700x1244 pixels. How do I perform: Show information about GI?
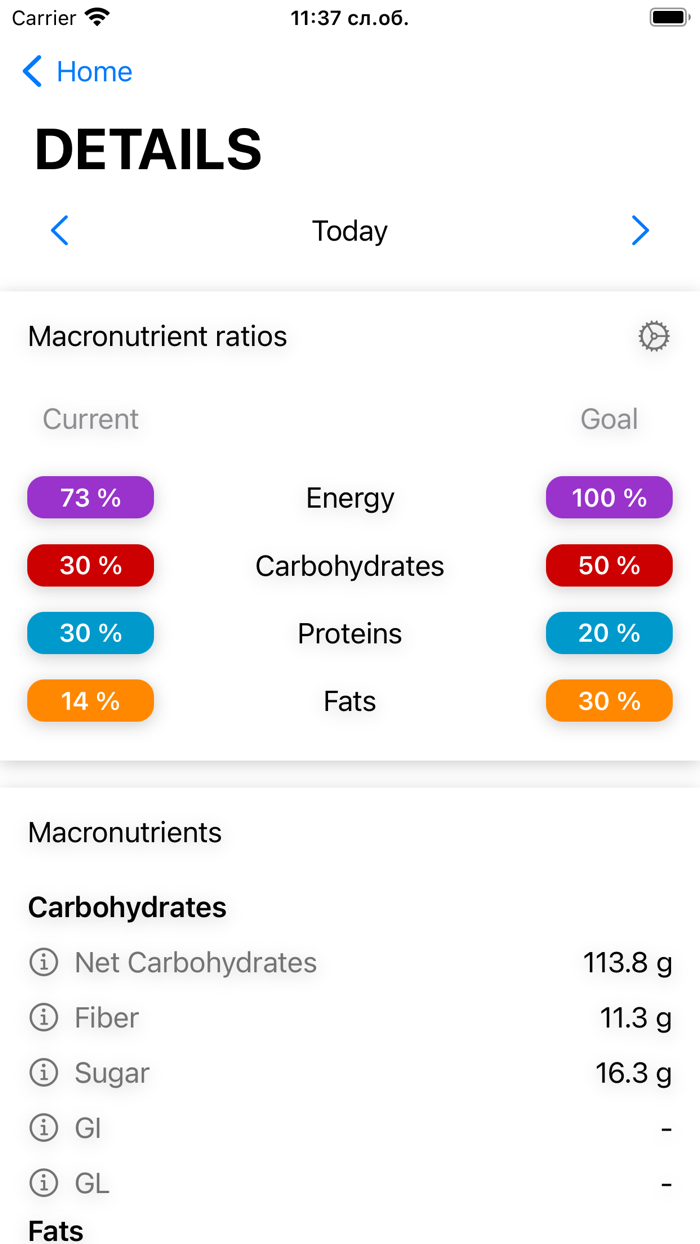tap(43, 1127)
